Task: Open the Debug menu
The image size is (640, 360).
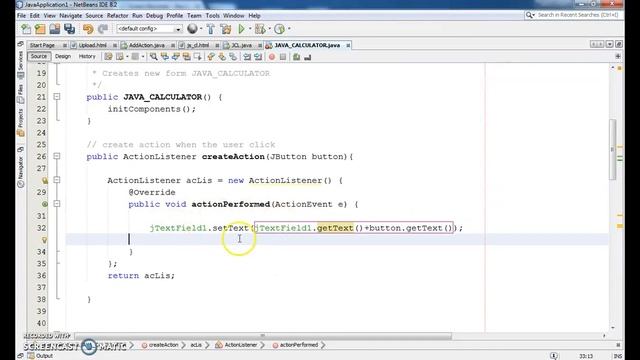Action: [154, 16]
